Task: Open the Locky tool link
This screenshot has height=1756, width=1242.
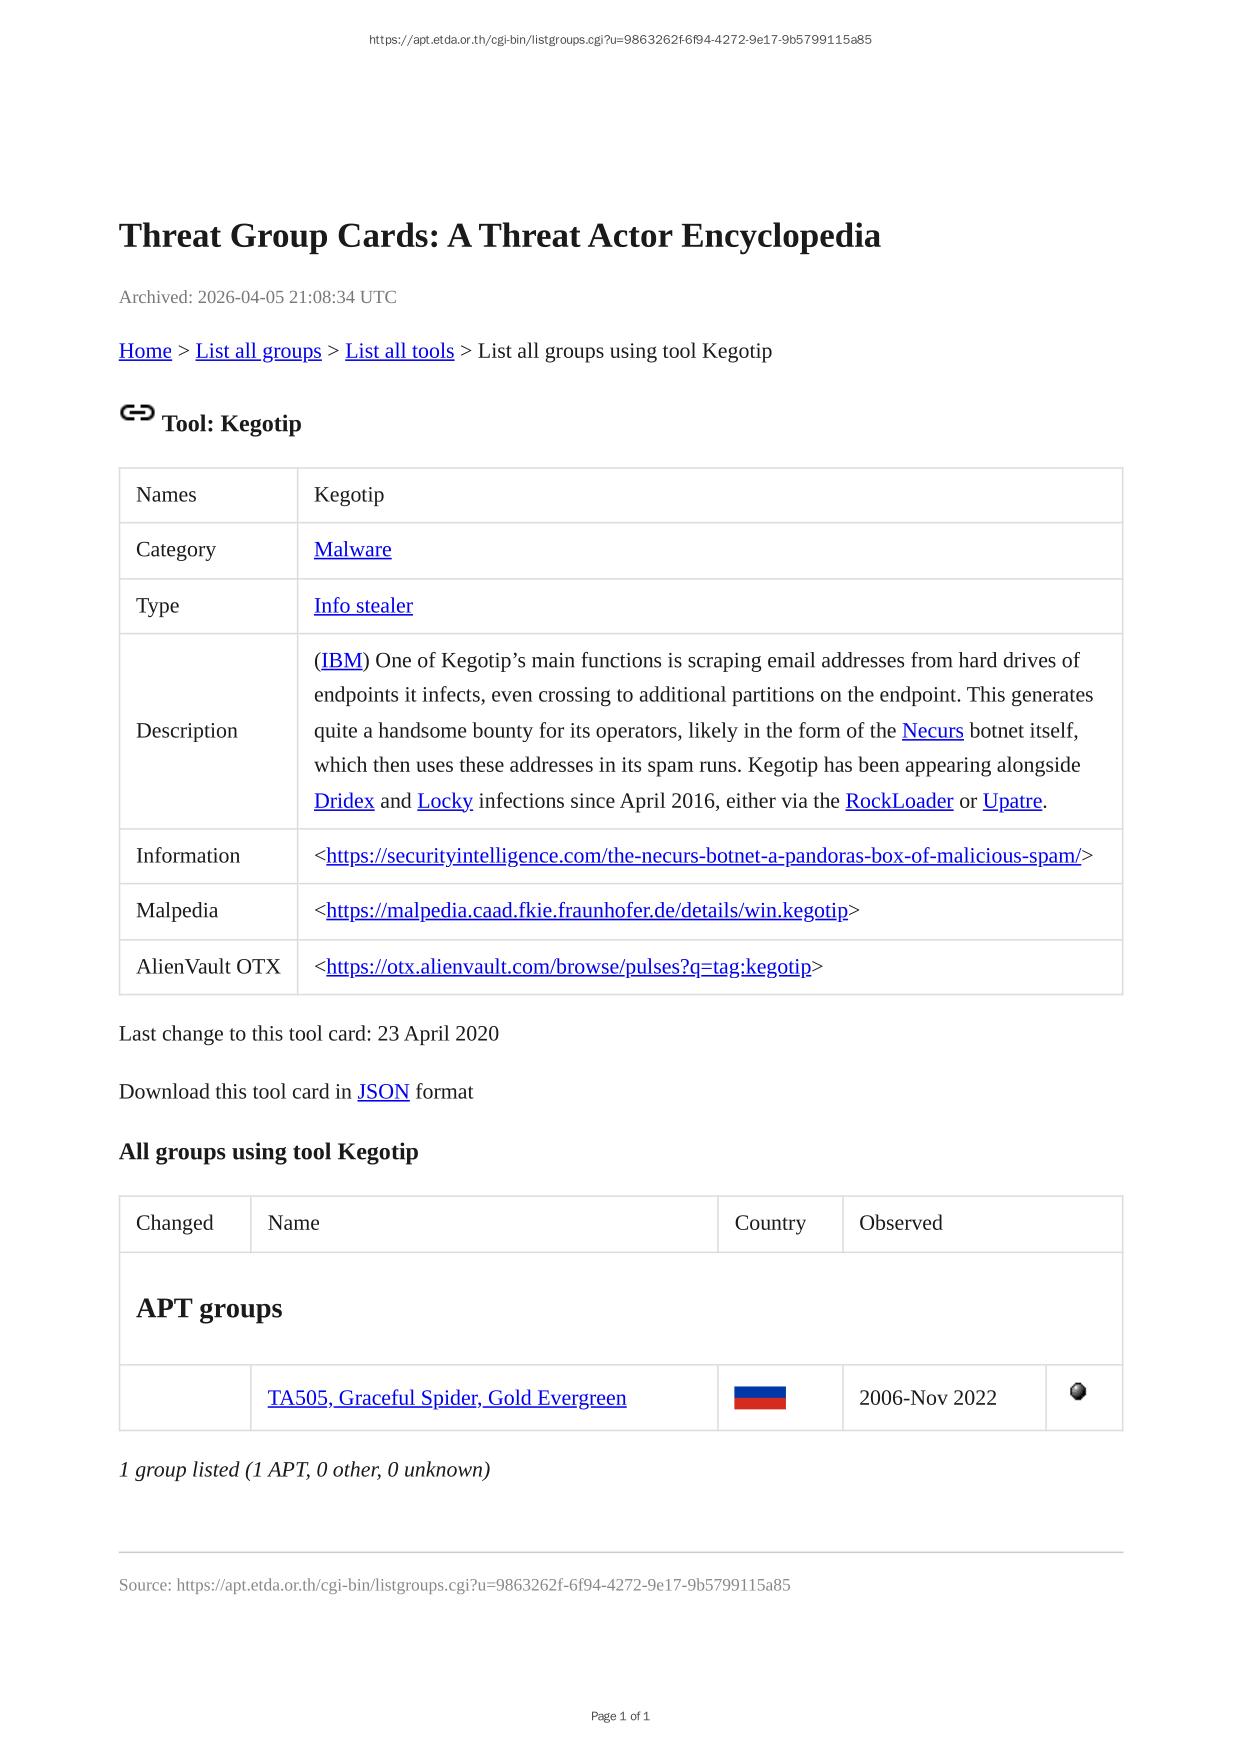Action: coord(444,801)
